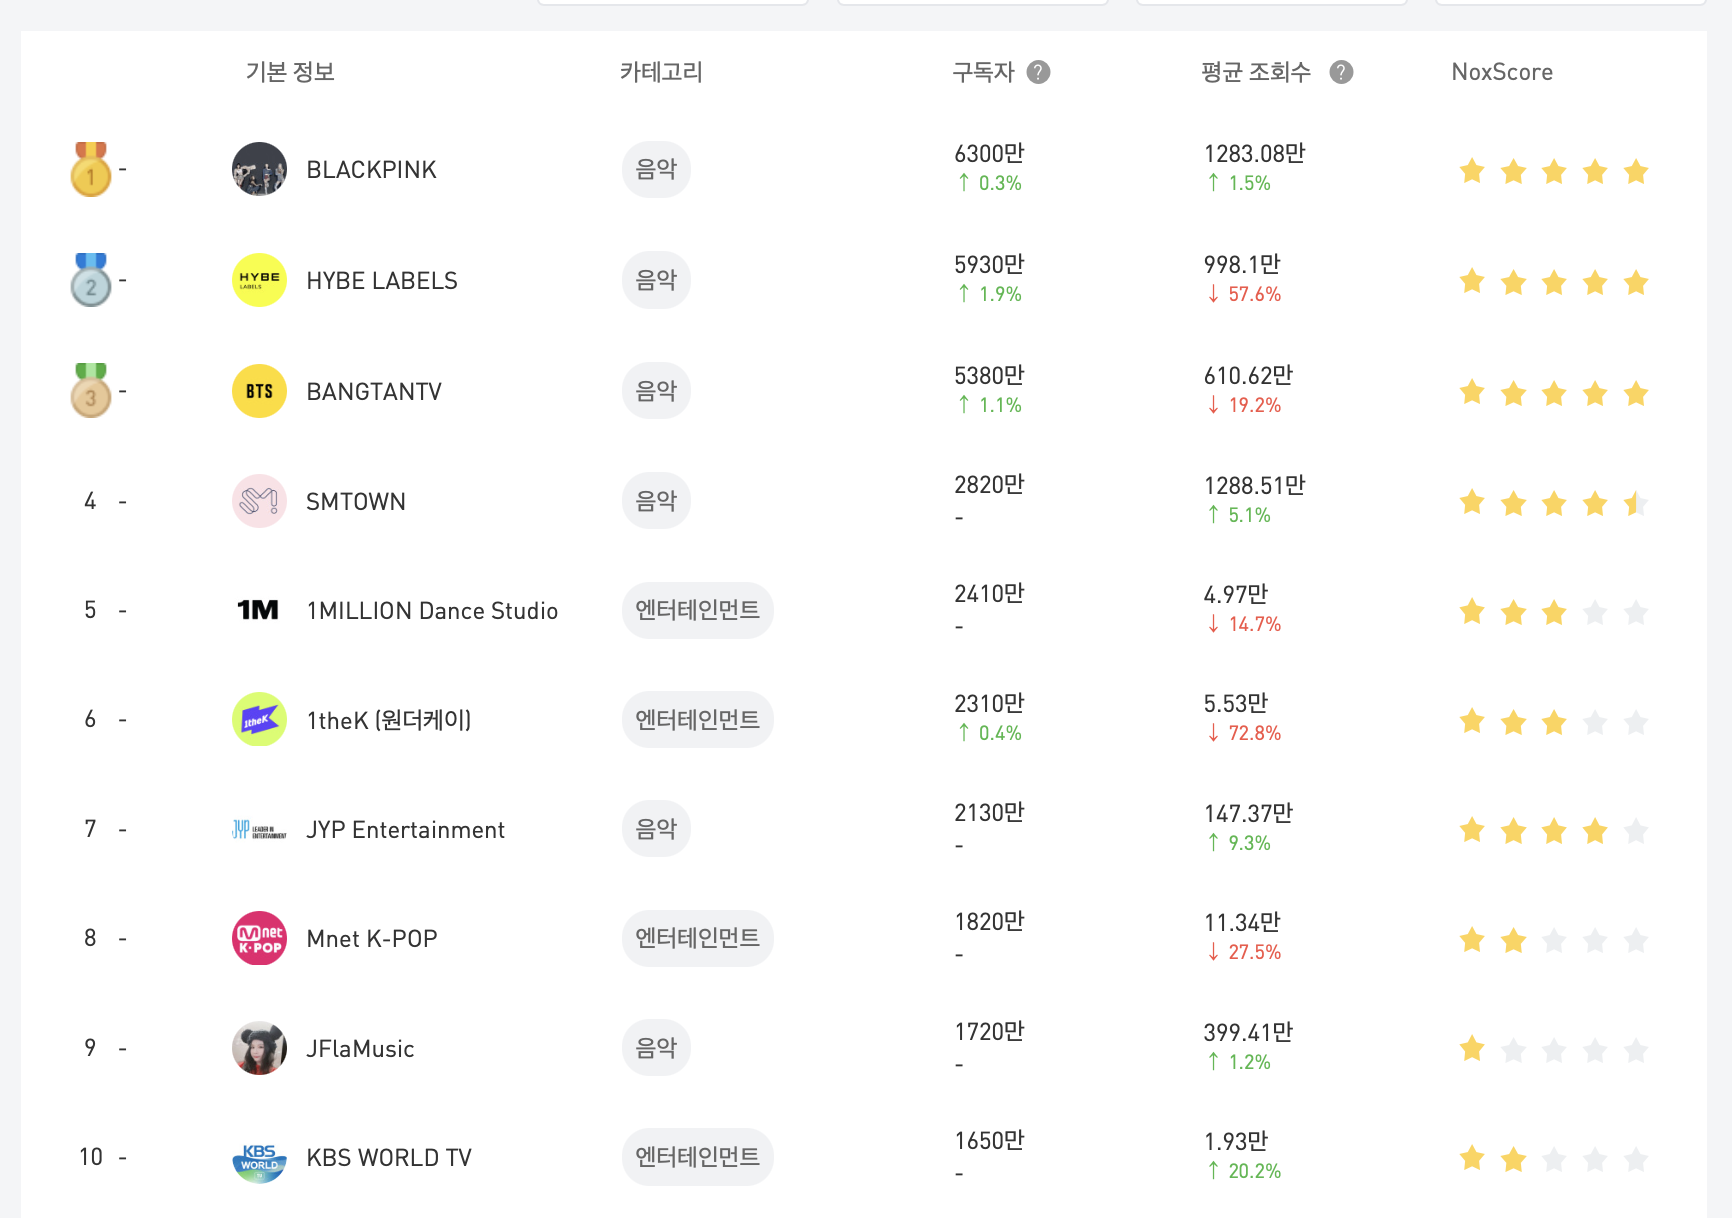Open BLACKPINK channel avatar
Screen dimensions: 1732x1218
(259, 169)
